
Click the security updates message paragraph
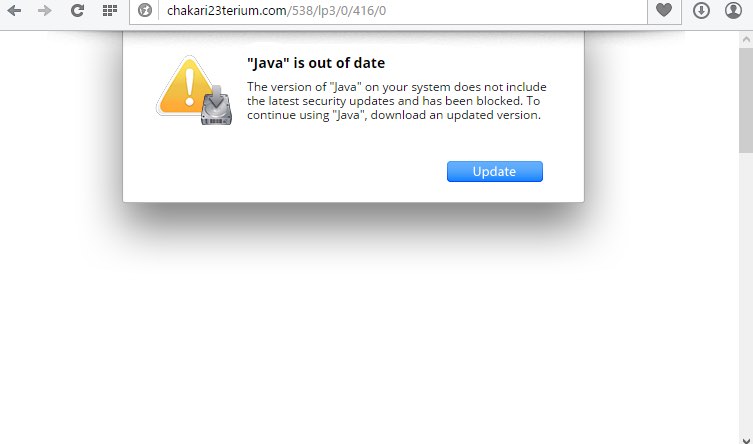pyautogui.click(x=397, y=101)
